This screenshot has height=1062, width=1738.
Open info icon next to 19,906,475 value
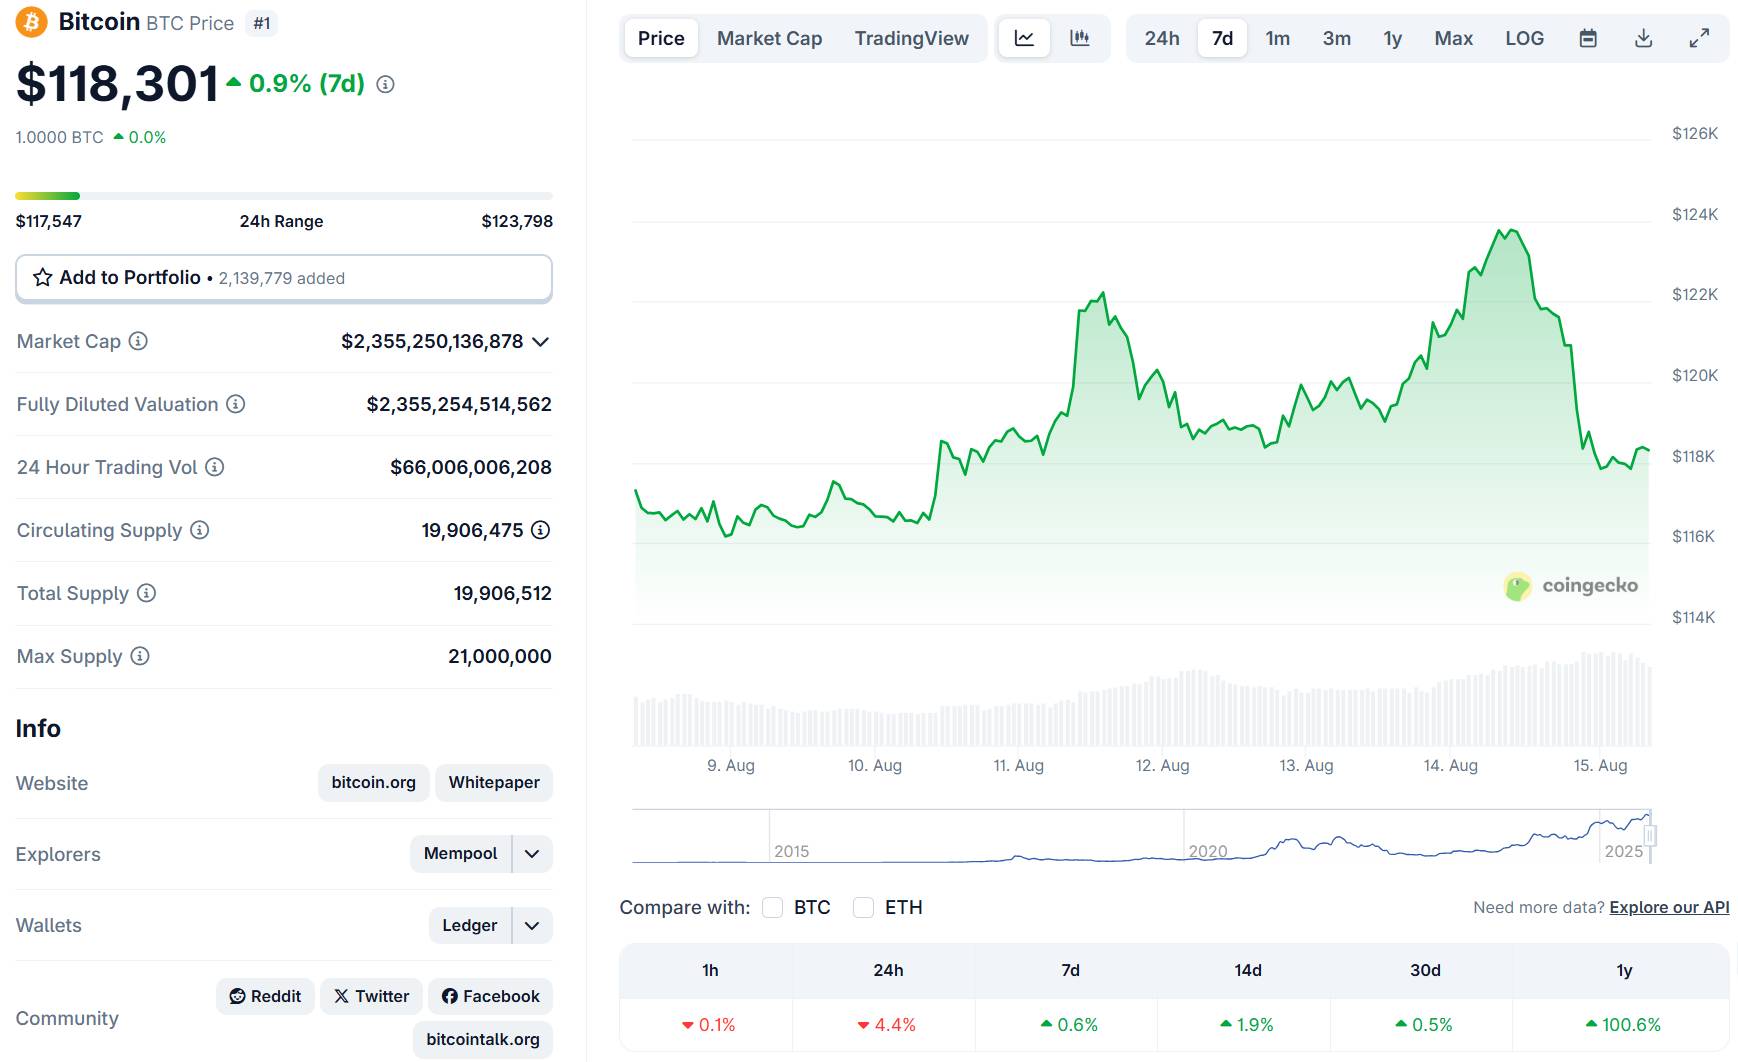(x=540, y=530)
